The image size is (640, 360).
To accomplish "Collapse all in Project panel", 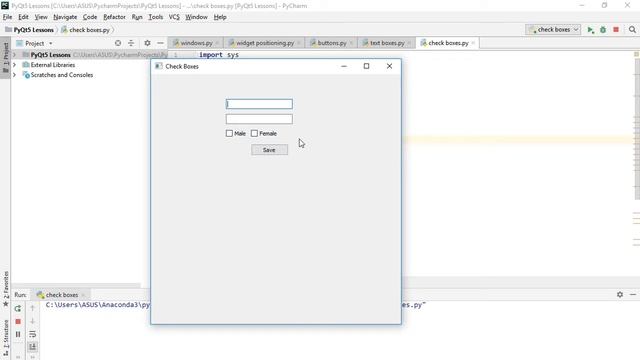I will click(131, 43).
